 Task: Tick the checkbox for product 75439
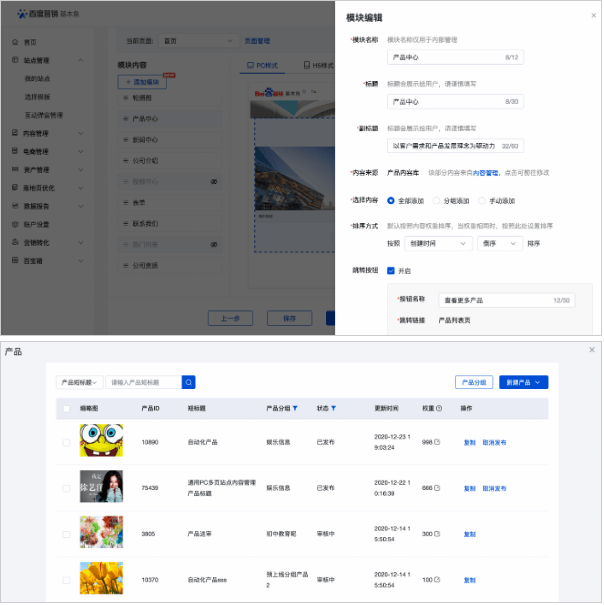pos(66,488)
